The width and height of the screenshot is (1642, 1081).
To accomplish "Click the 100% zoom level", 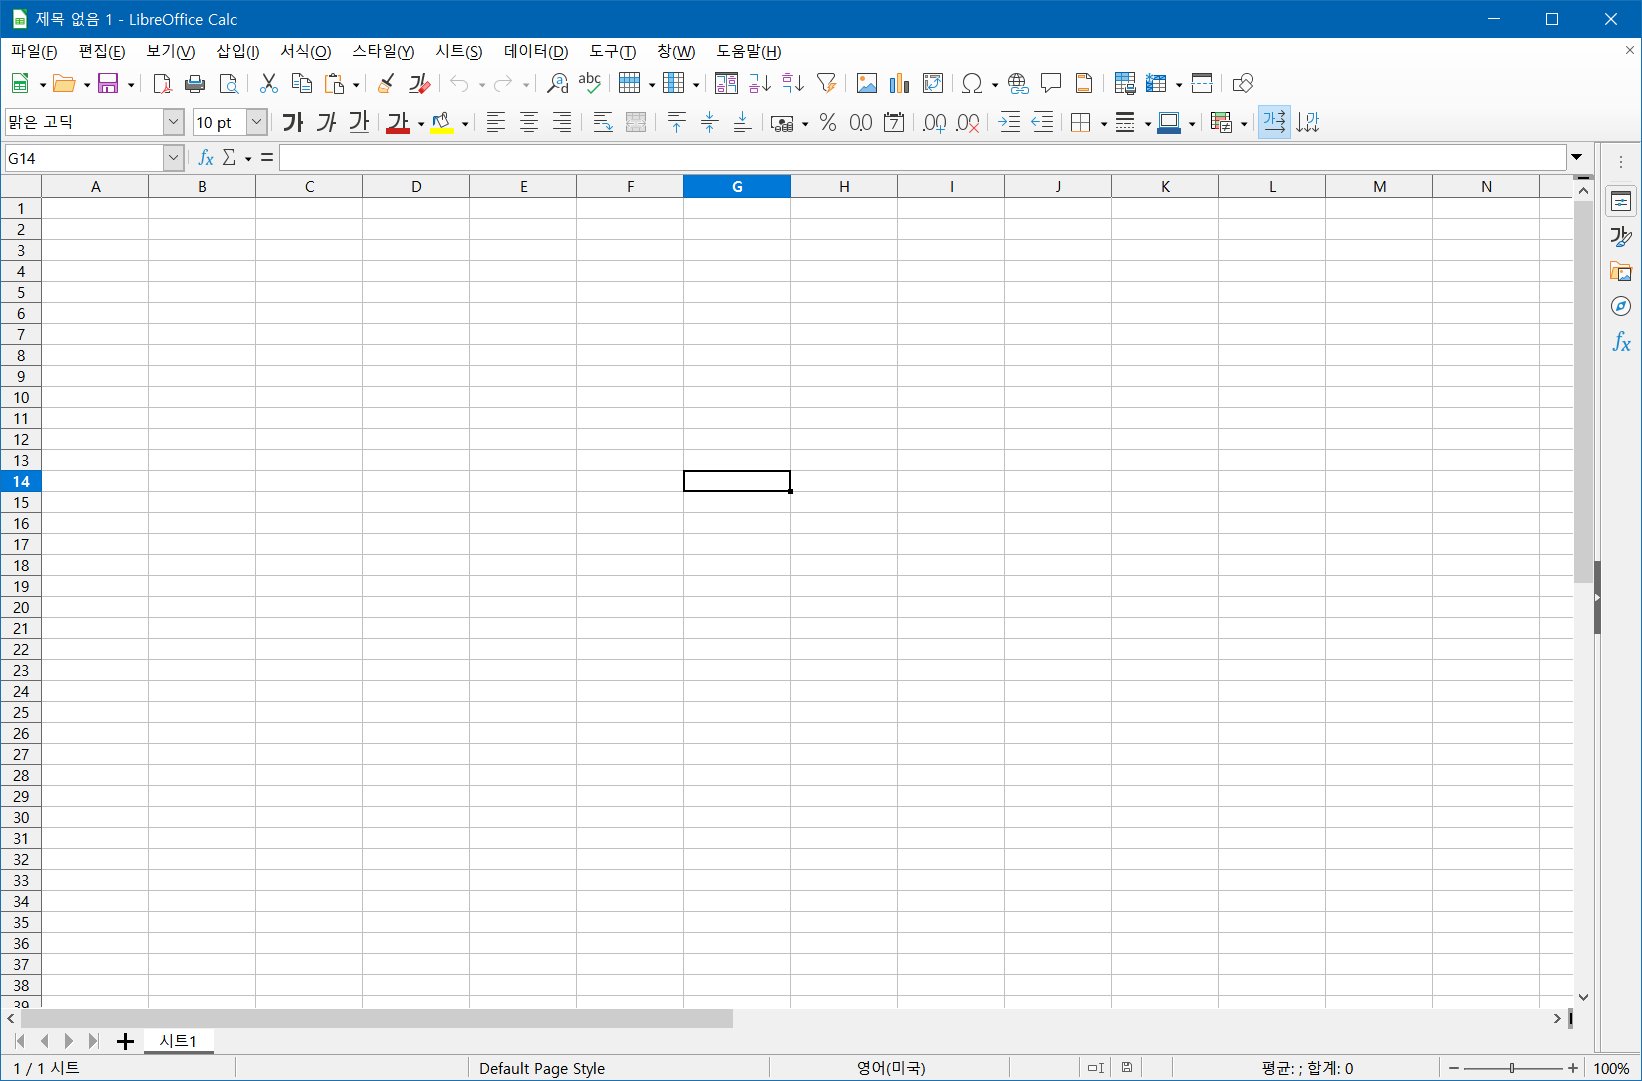I will (x=1611, y=1068).
